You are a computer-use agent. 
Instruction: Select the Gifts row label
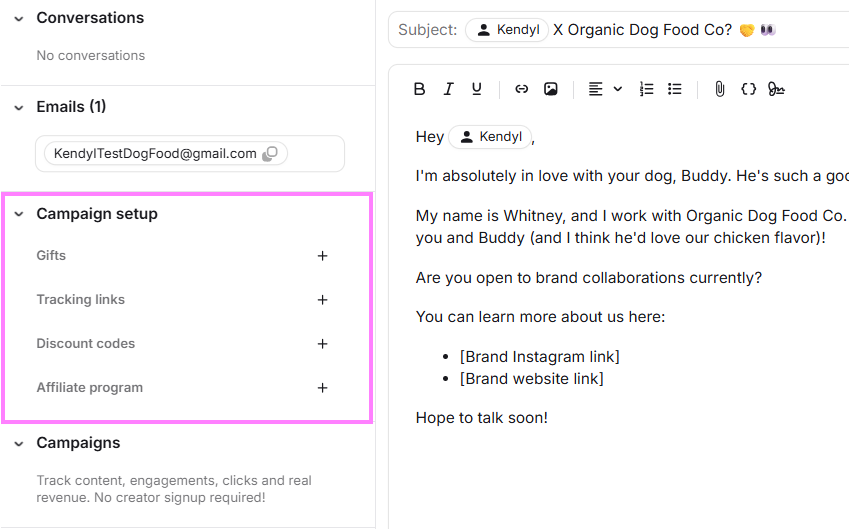pos(51,256)
